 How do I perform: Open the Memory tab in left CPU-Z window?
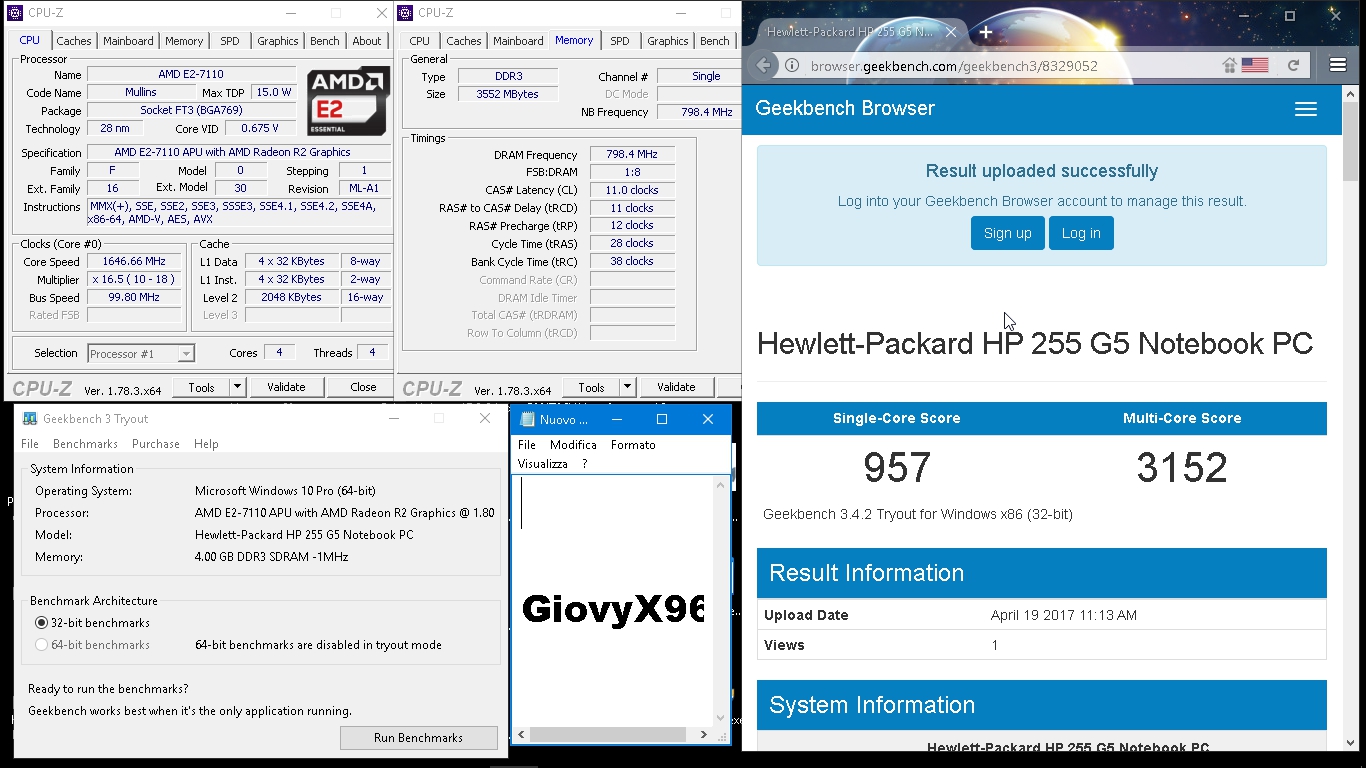184,41
